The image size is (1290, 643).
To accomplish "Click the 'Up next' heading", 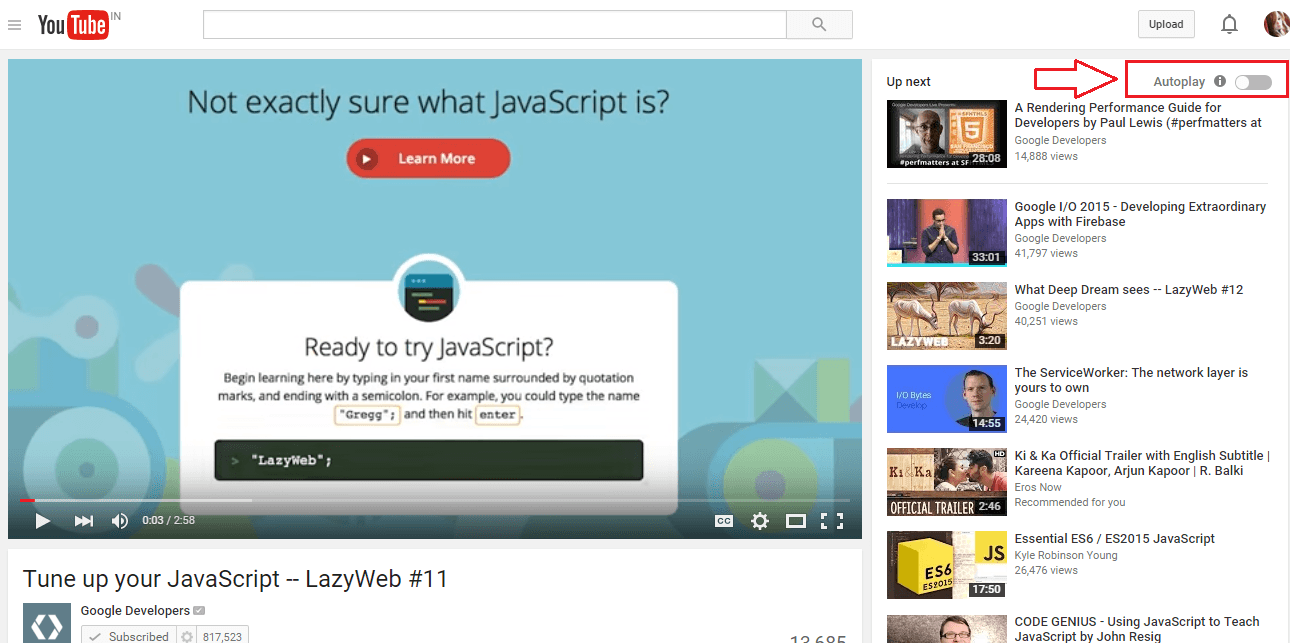I will [x=909, y=82].
